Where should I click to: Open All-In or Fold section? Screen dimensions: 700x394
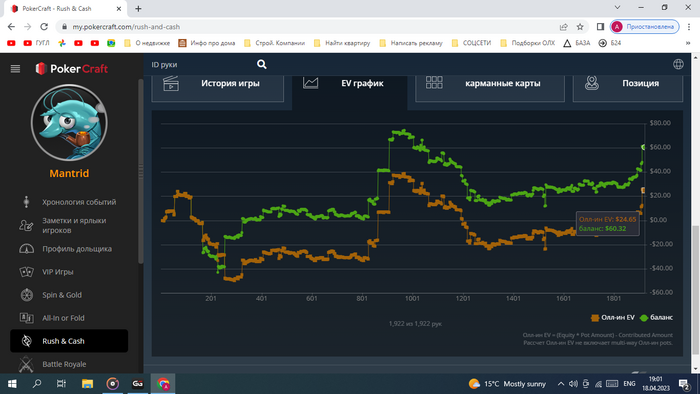point(63,318)
